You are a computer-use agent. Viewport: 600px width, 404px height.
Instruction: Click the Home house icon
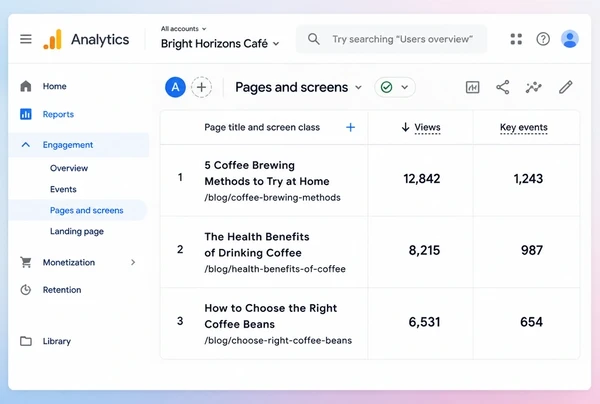(26, 86)
